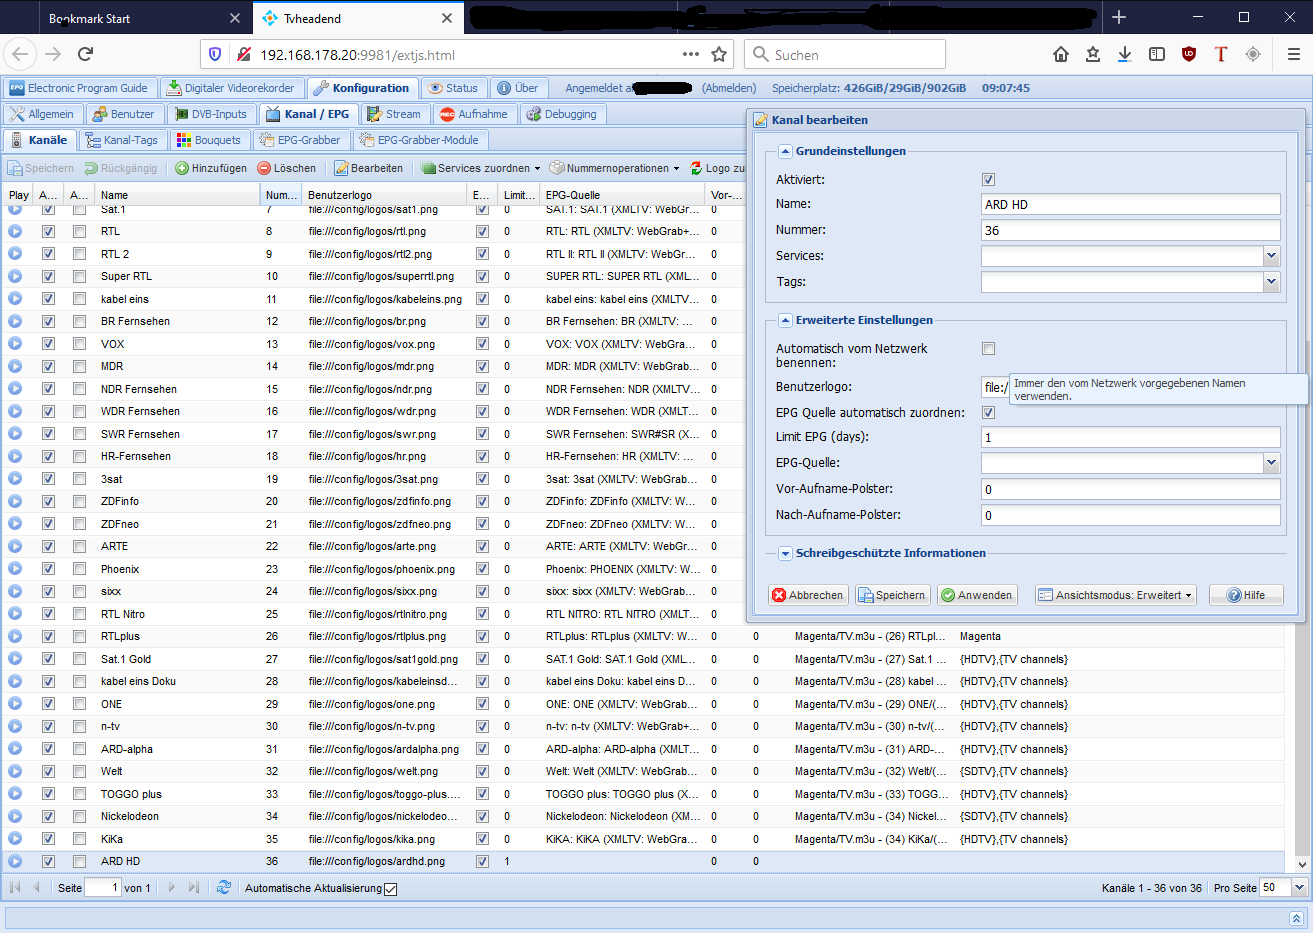Toggle Automatisch vom Netzwerk benennen checkbox
This screenshot has height=933, width=1313.
[x=988, y=348]
